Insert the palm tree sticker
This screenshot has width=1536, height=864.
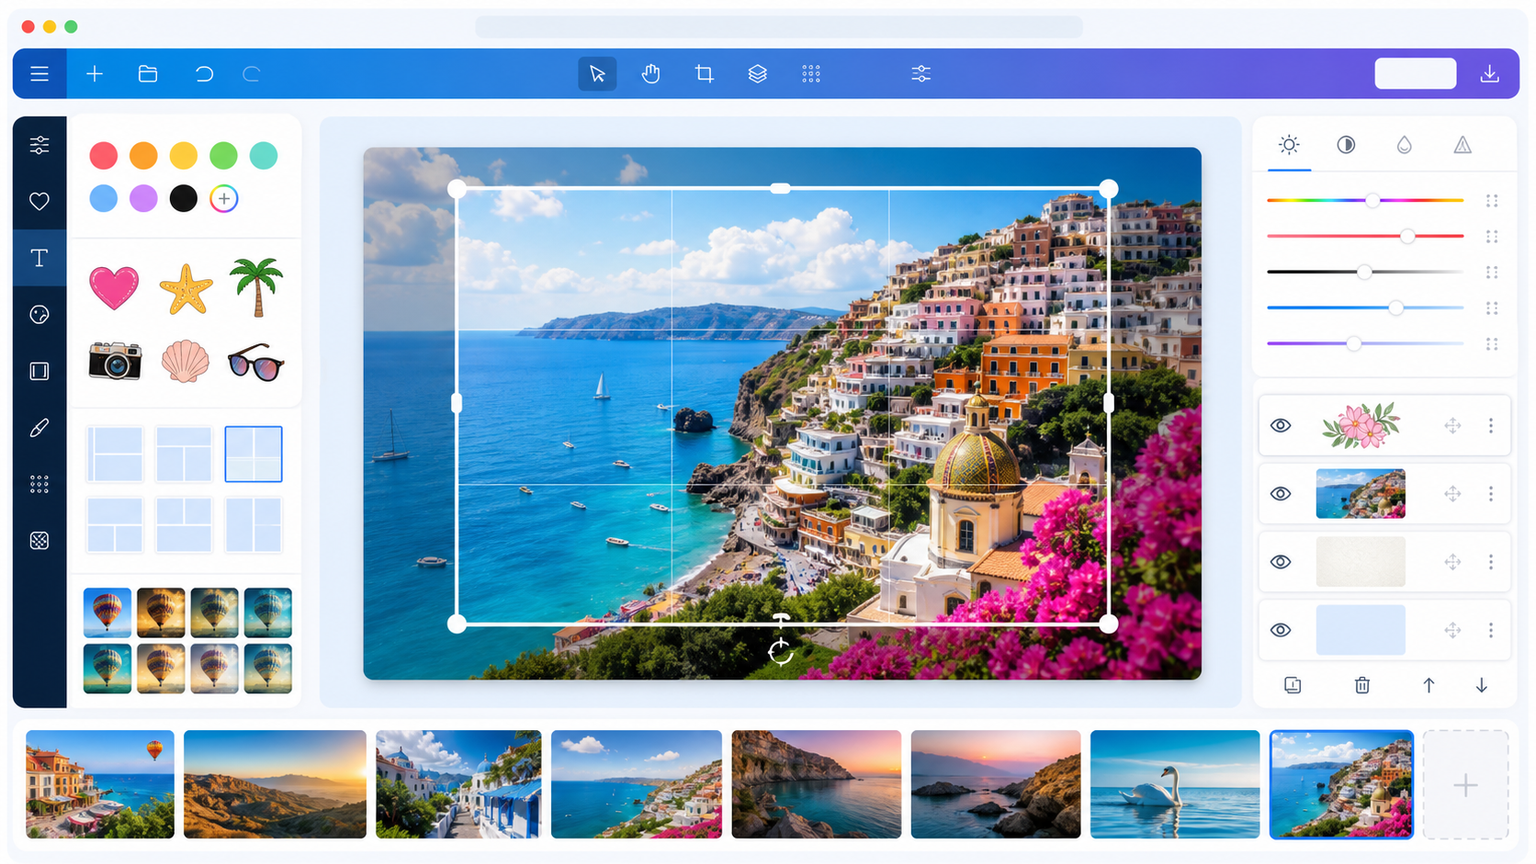pos(256,287)
